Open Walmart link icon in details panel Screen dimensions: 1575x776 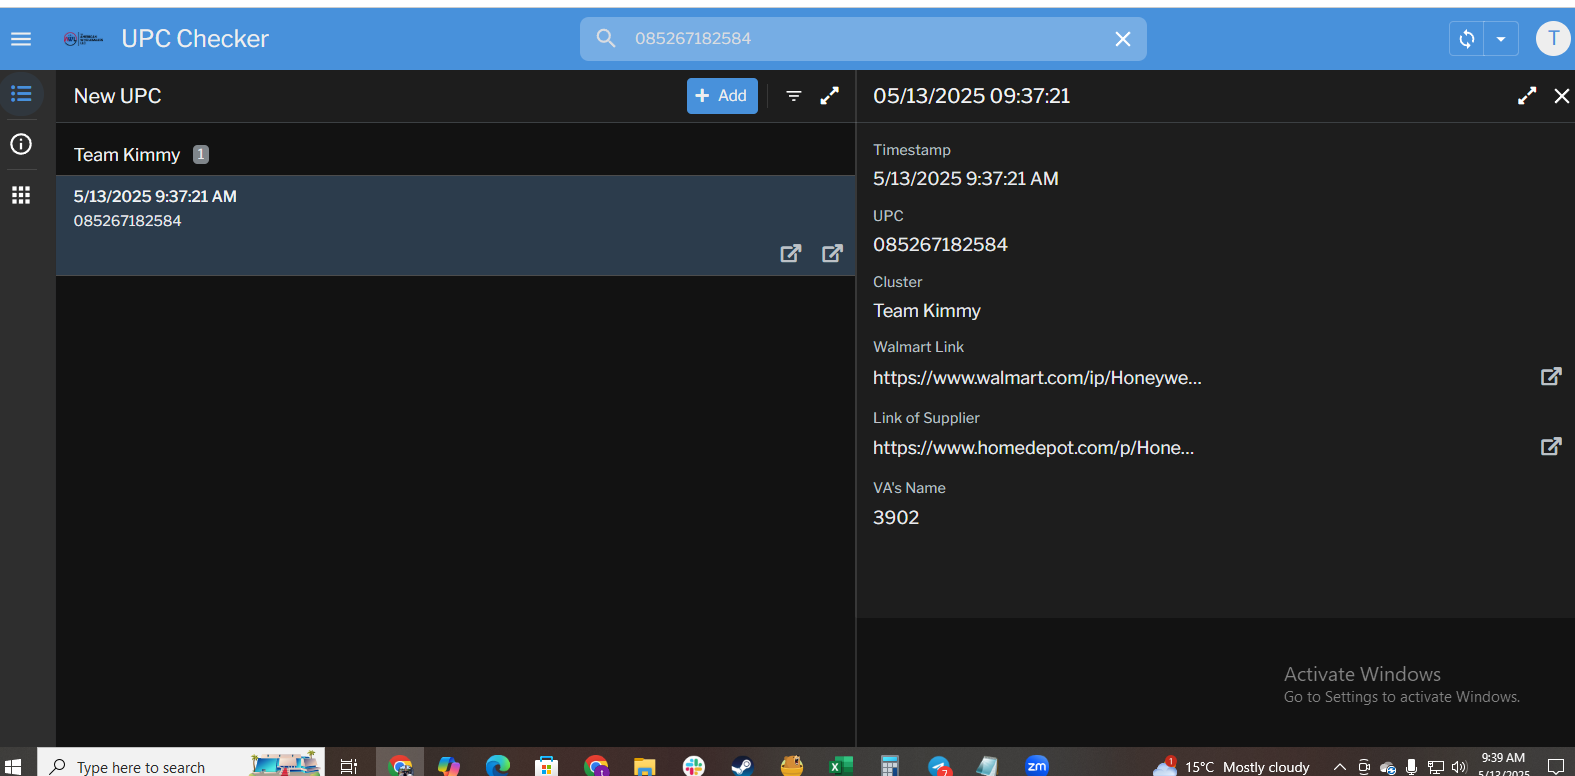pos(1550,377)
